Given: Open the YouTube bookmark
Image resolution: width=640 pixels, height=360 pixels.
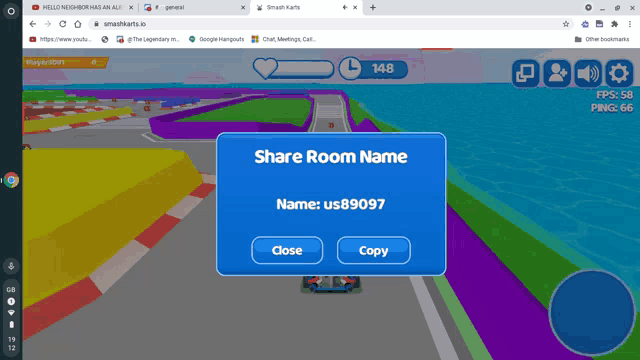Looking at the screenshot, I should click(x=60, y=39).
